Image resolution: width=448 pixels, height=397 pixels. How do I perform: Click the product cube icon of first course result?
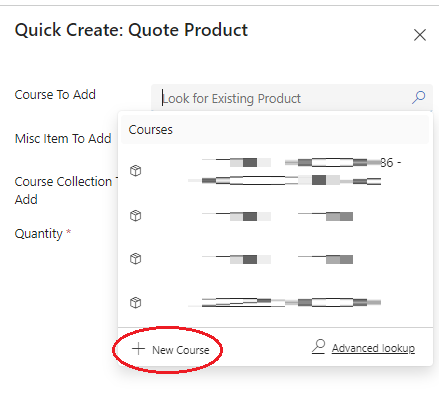coord(136,171)
